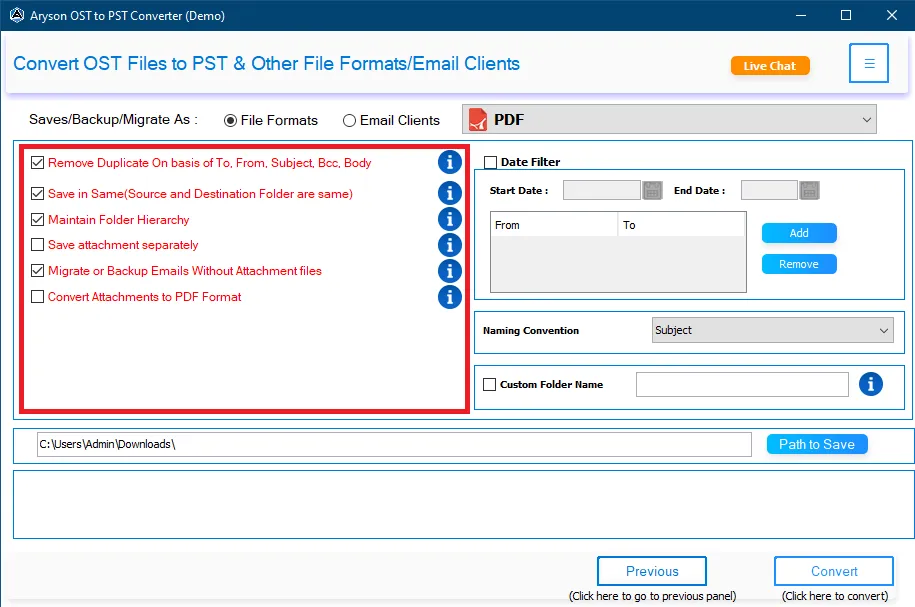915x607 pixels.
Task: Click the Add date range button
Action: coord(799,233)
